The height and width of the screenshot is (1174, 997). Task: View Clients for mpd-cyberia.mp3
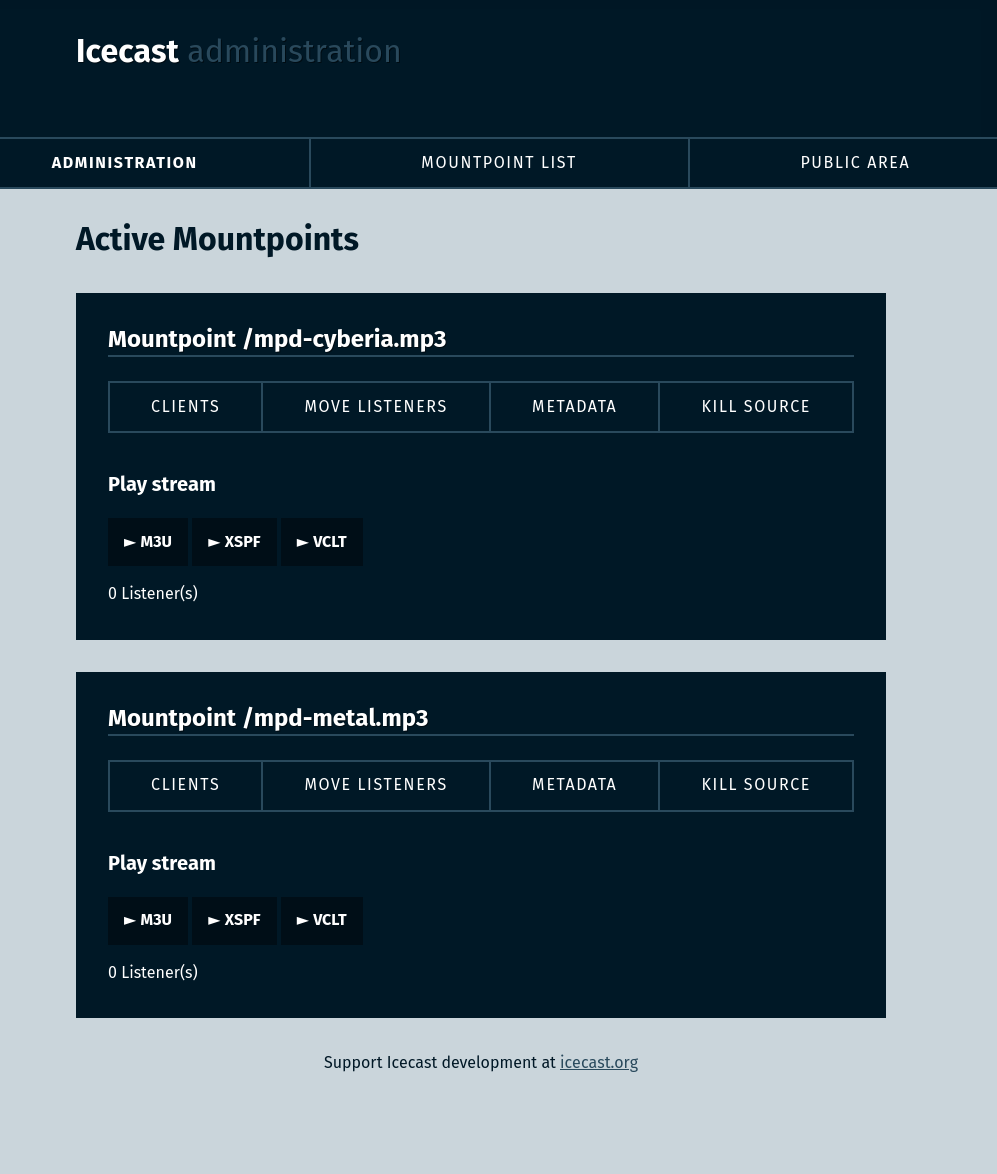click(185, 407)
